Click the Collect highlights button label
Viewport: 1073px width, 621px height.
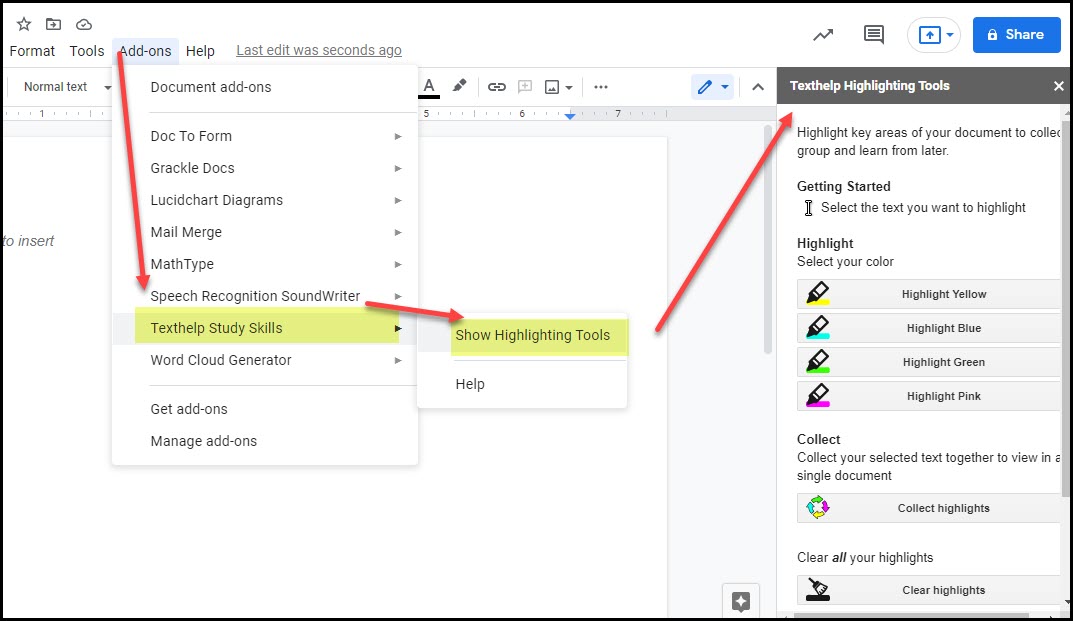pos(944,508)
